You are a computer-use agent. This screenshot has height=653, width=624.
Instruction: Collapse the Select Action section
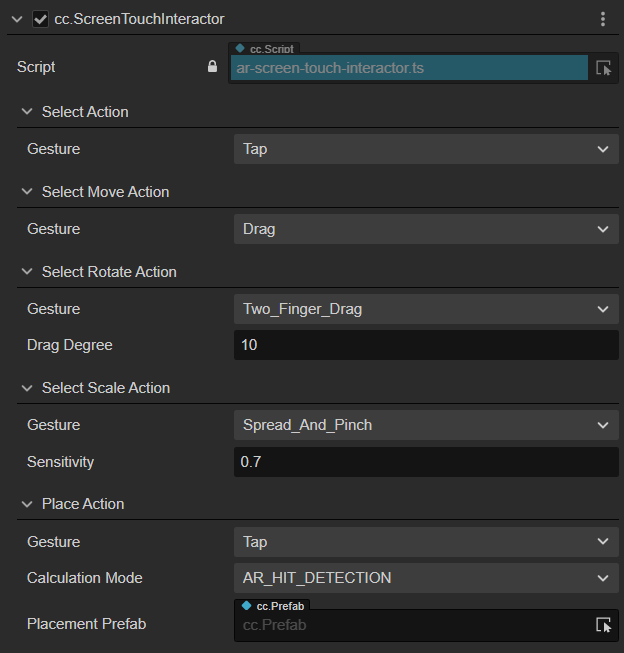tap(27, 112)
